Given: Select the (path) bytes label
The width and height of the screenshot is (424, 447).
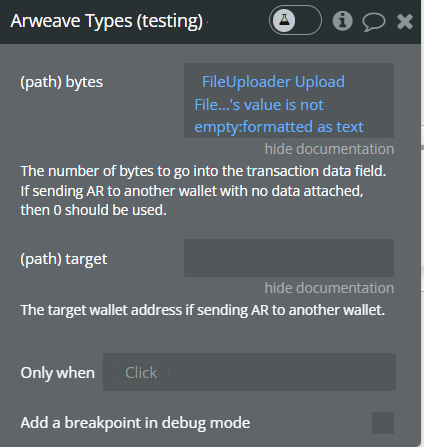Looking at the screenshot, I should 62,82.
